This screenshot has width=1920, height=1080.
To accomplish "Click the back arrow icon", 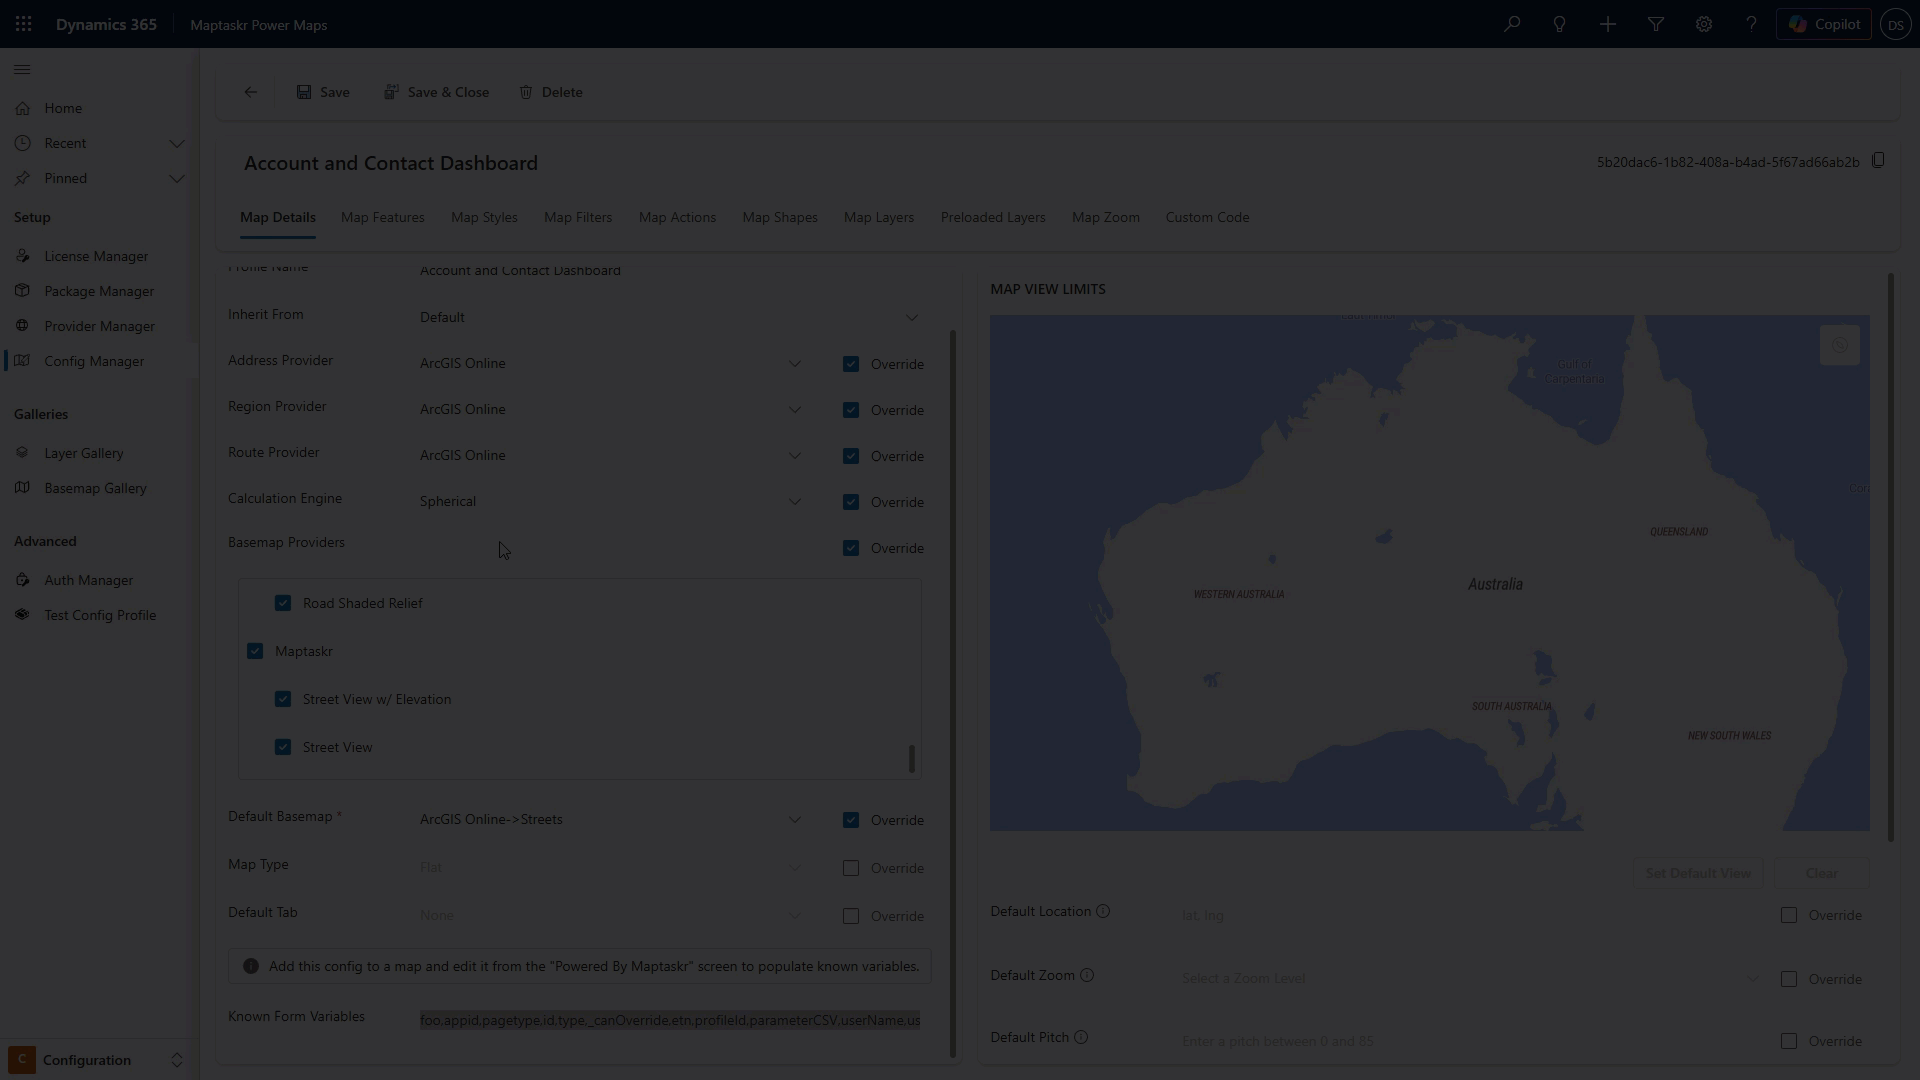I will point(251,92).
